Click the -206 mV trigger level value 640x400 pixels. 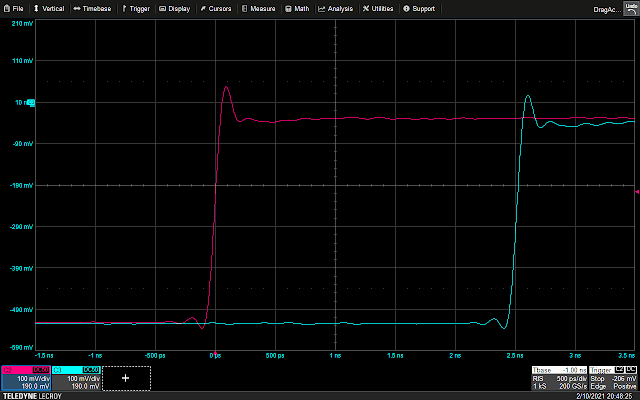(x=624, y=379)
